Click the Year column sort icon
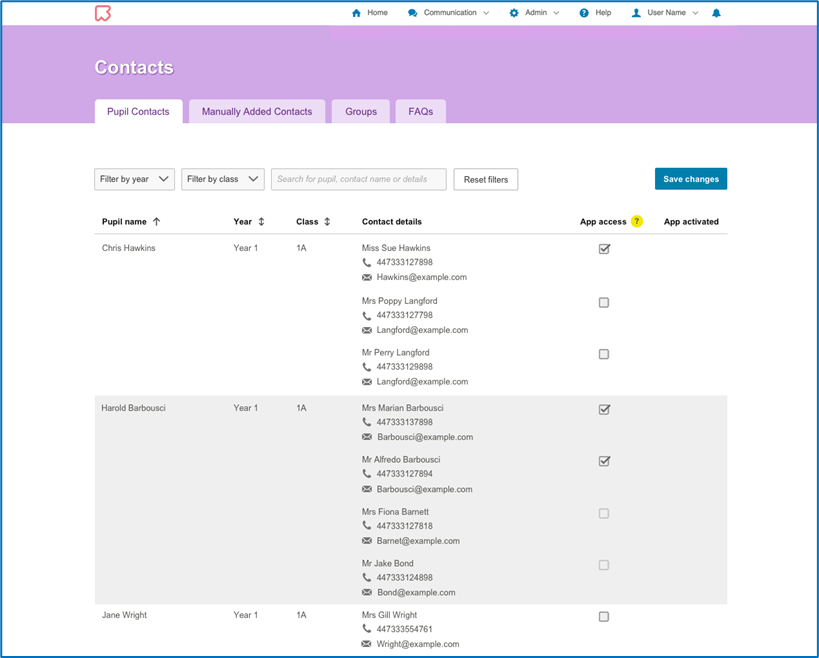The height and width of the screenshot is (658, 819). (262, 222)
